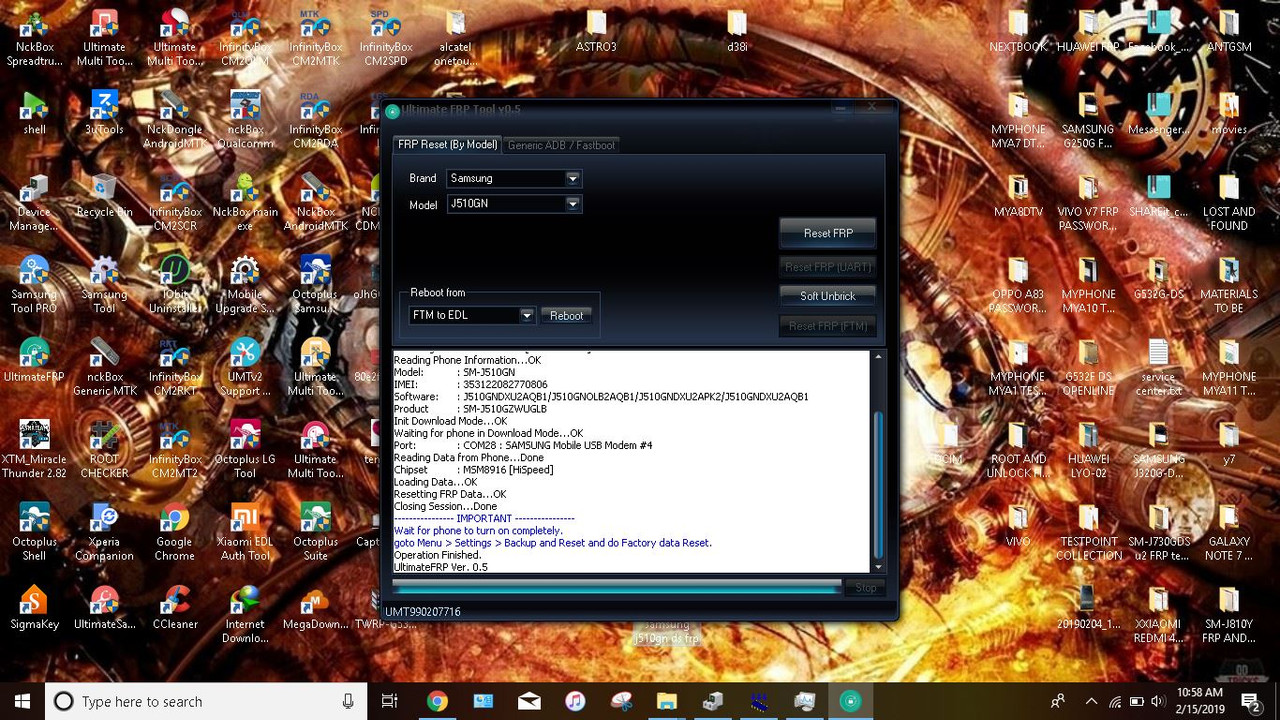This screenshot has width=1280, height=720.
Task: Click the "Operation Finished." log line
Action: pyautogui.click(x=438, y=555)
